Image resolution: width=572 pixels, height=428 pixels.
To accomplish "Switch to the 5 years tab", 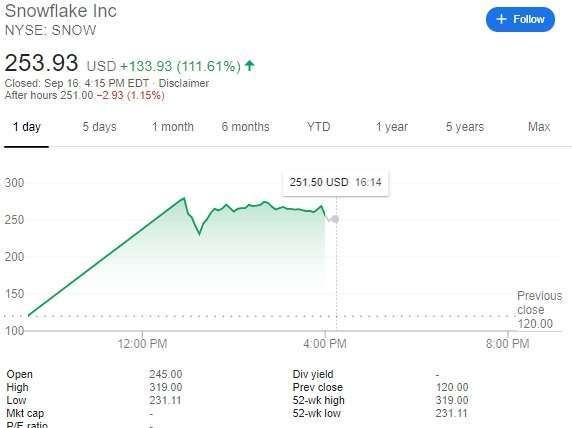I will click(x=465, y=127).
